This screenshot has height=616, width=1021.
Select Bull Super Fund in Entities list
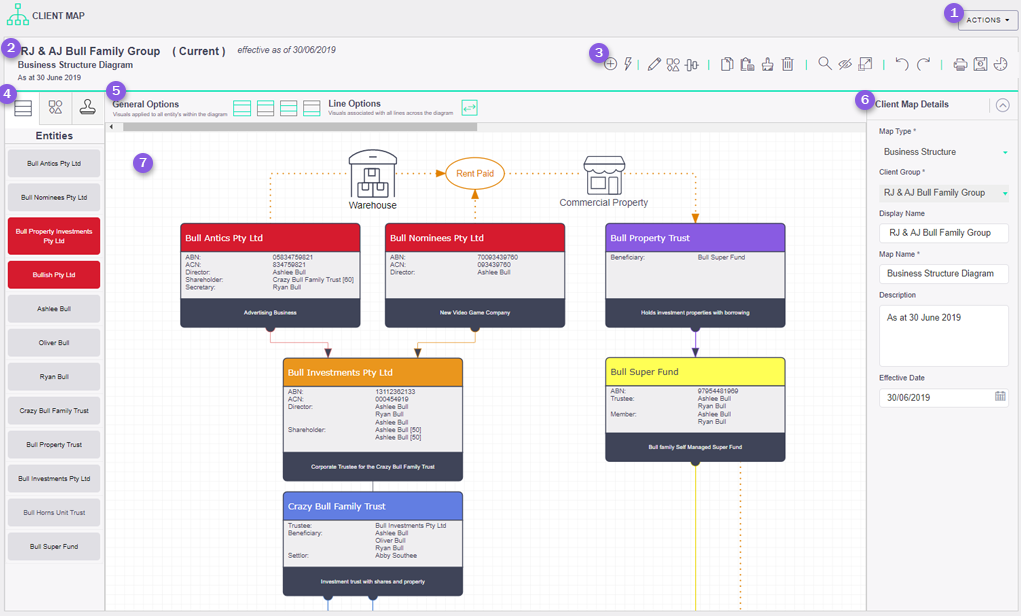54,546
